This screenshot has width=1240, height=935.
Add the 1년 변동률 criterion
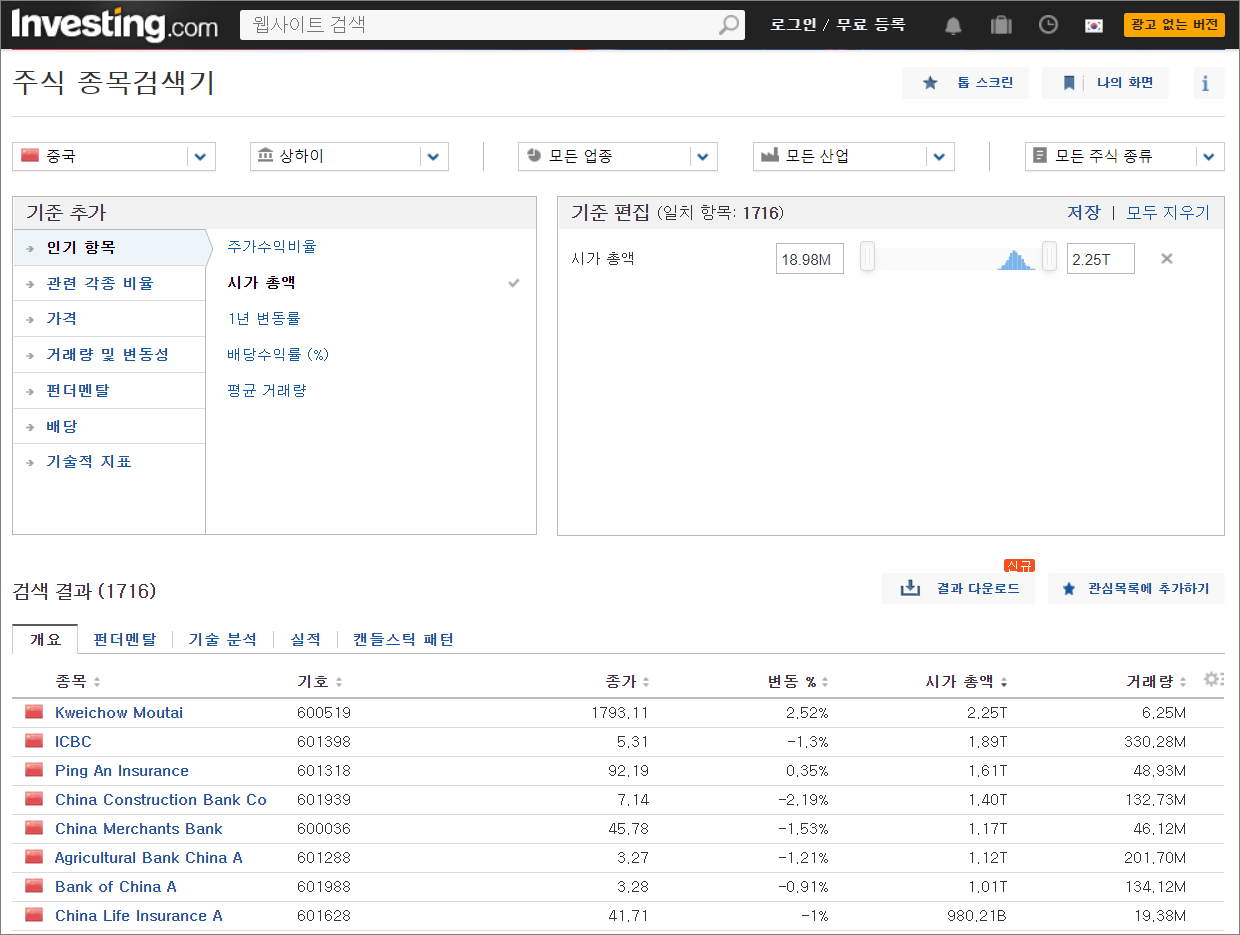point(264,318)
